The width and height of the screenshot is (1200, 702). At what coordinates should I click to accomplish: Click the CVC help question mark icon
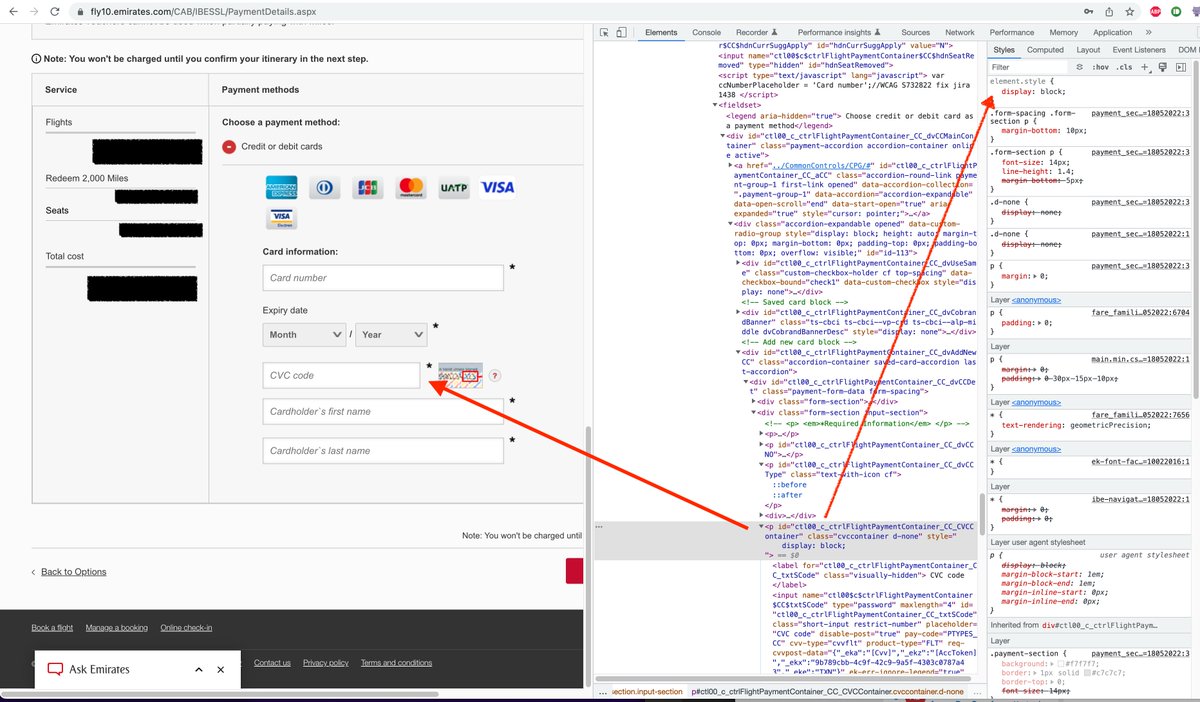click(x=494, y=376)
